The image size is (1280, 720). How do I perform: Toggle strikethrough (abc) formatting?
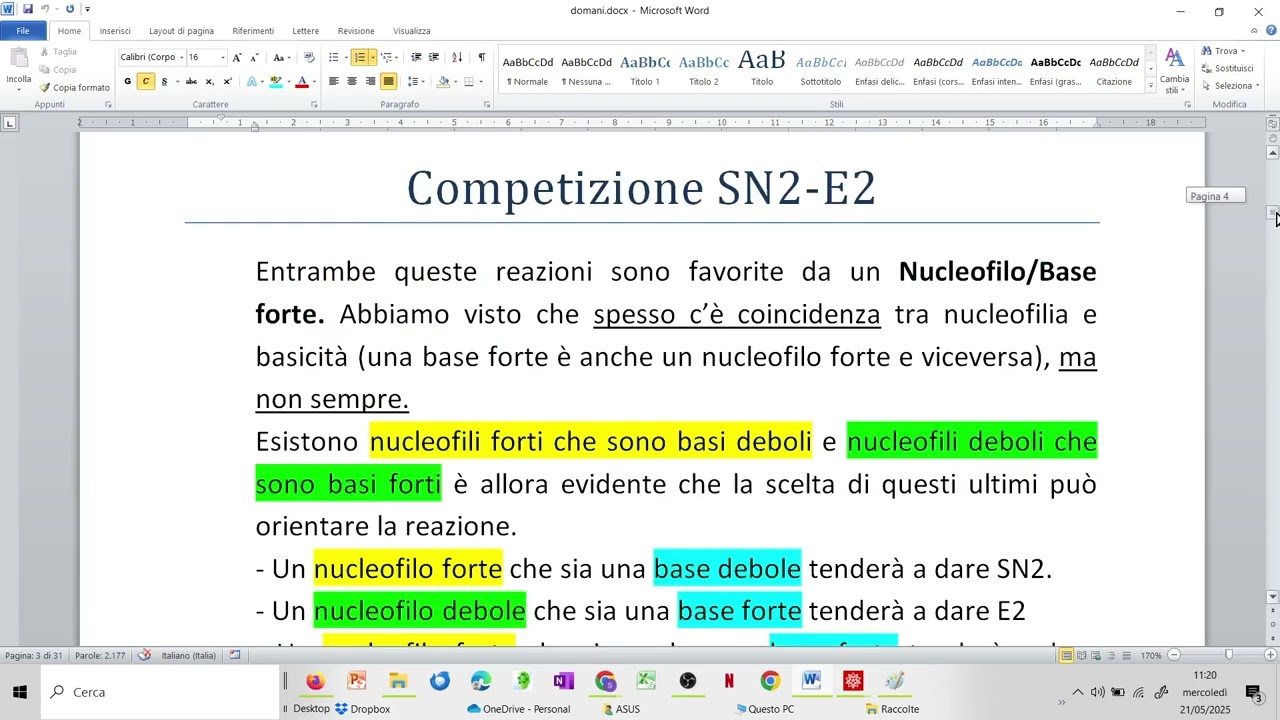click(x=191, y=81)
